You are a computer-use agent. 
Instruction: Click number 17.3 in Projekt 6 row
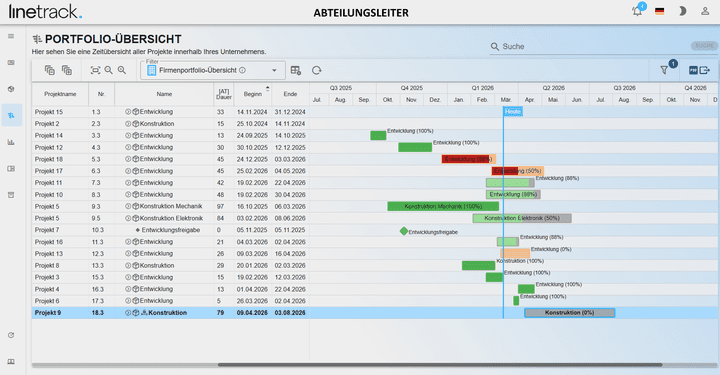click(x=97, y=301)
